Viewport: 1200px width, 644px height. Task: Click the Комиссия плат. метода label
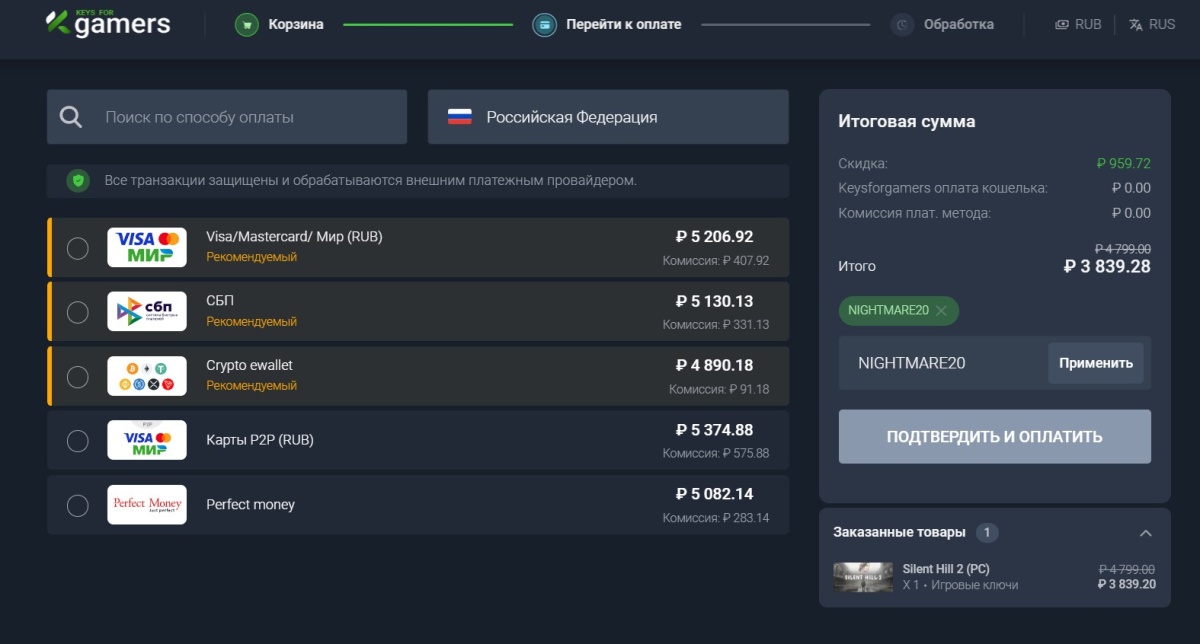[x=915, y=213]
